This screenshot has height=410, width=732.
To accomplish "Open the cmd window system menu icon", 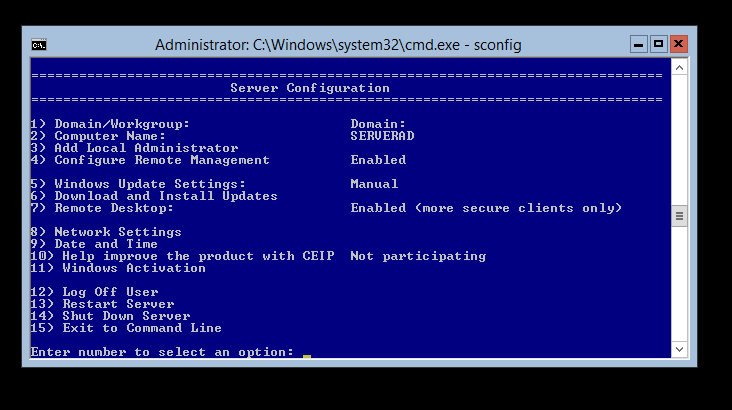I will [x=38, y=45].
